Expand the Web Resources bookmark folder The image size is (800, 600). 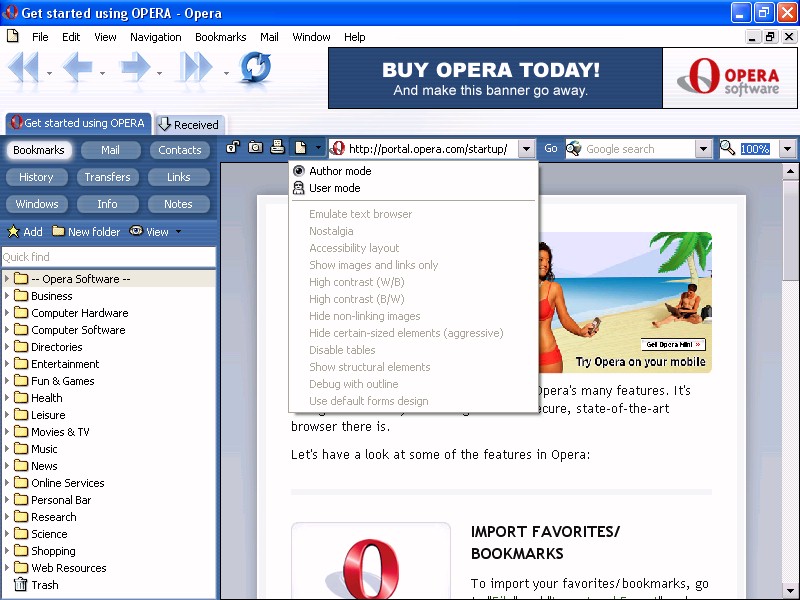(7, 567)
